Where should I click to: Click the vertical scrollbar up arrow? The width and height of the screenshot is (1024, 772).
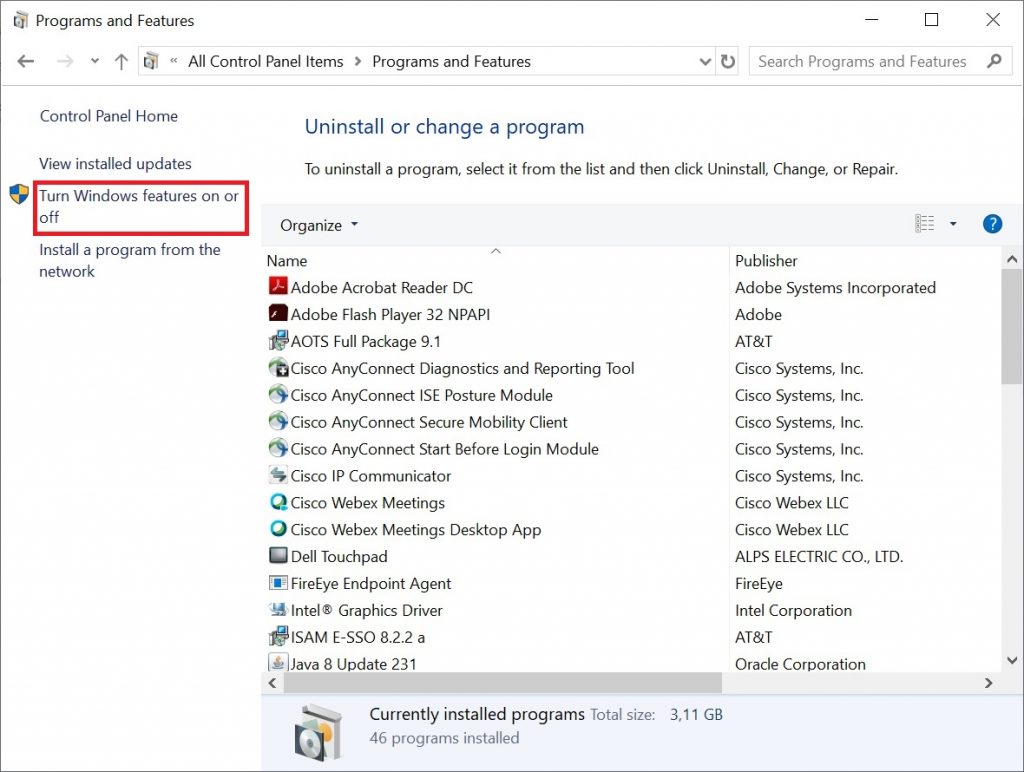[x=1012, y=259]
